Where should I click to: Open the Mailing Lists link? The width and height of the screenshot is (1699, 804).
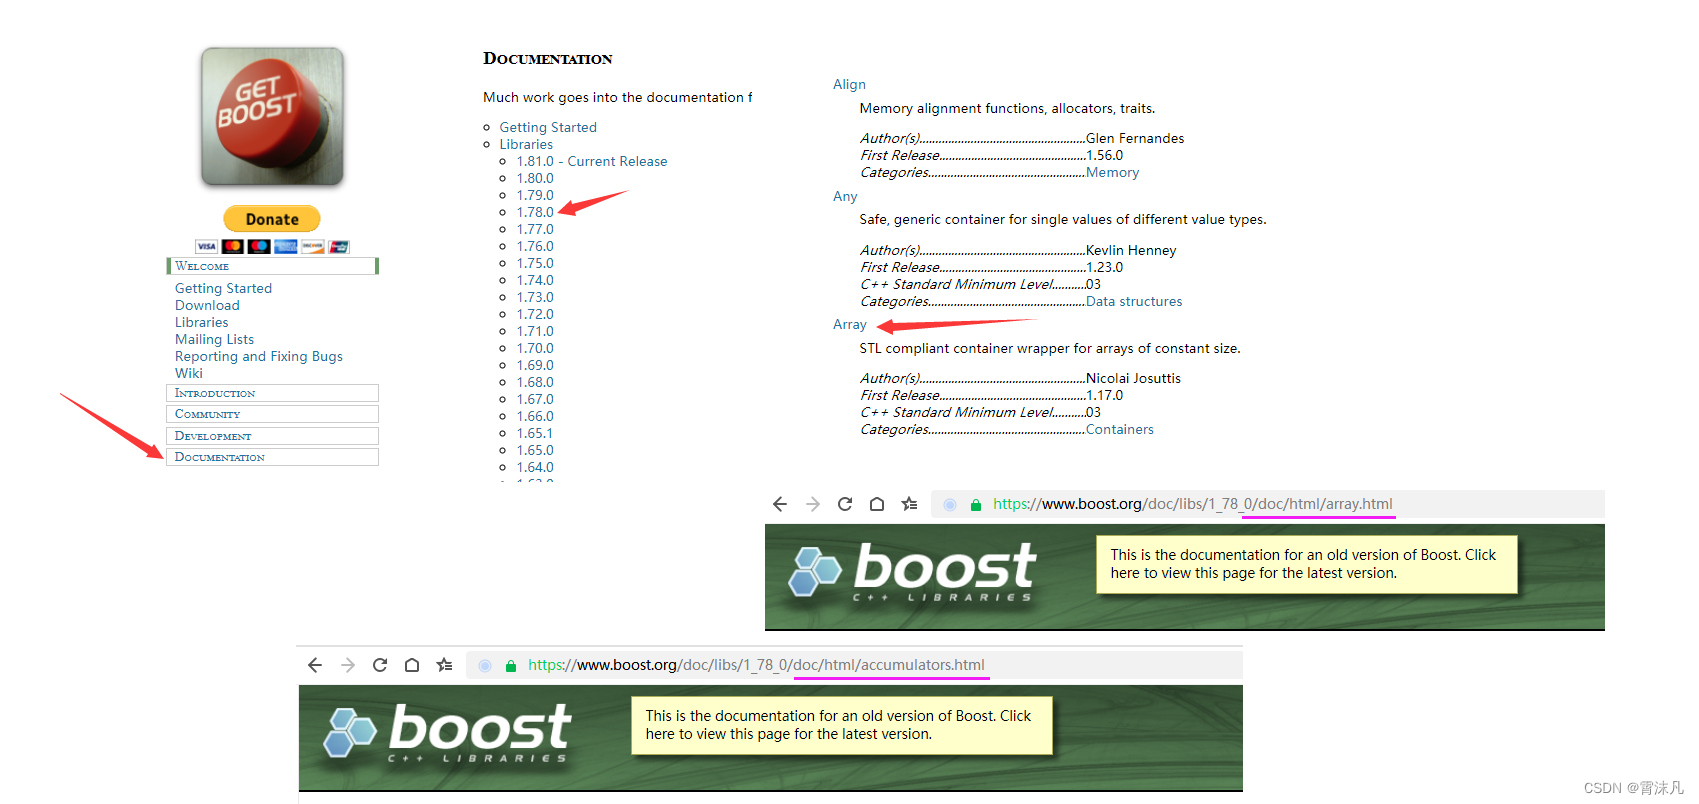point(214,339)
